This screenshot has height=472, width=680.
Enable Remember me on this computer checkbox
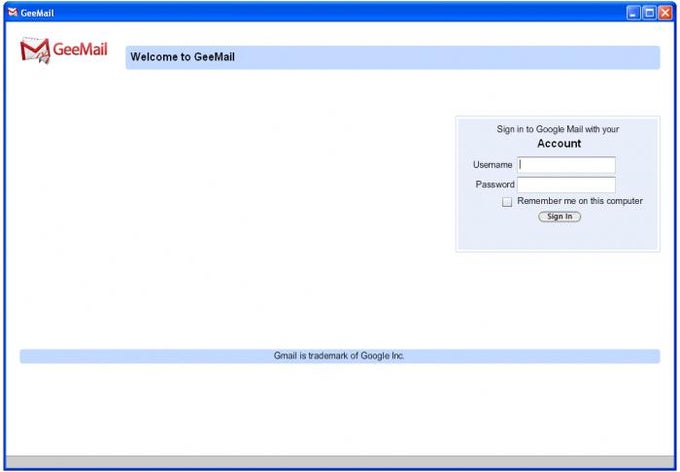[x=507, y=202]
